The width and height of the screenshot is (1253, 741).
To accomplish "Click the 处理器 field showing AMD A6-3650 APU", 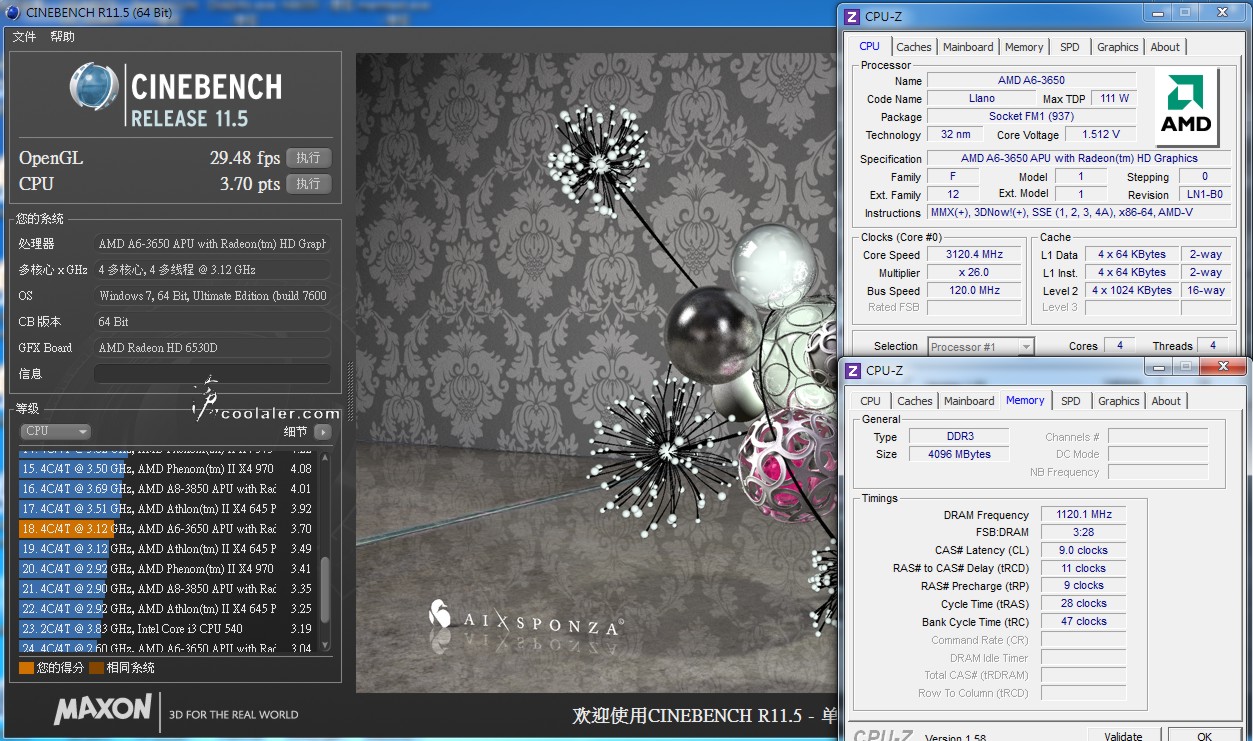I will pos(212,244).
